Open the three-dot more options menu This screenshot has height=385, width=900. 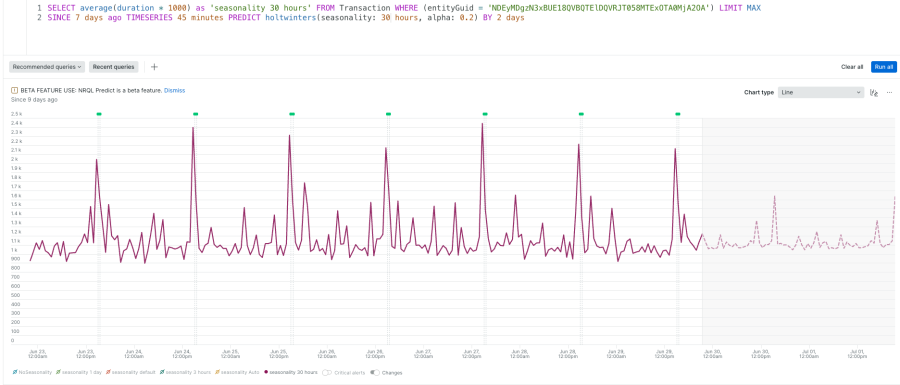(x=890, y=92)
